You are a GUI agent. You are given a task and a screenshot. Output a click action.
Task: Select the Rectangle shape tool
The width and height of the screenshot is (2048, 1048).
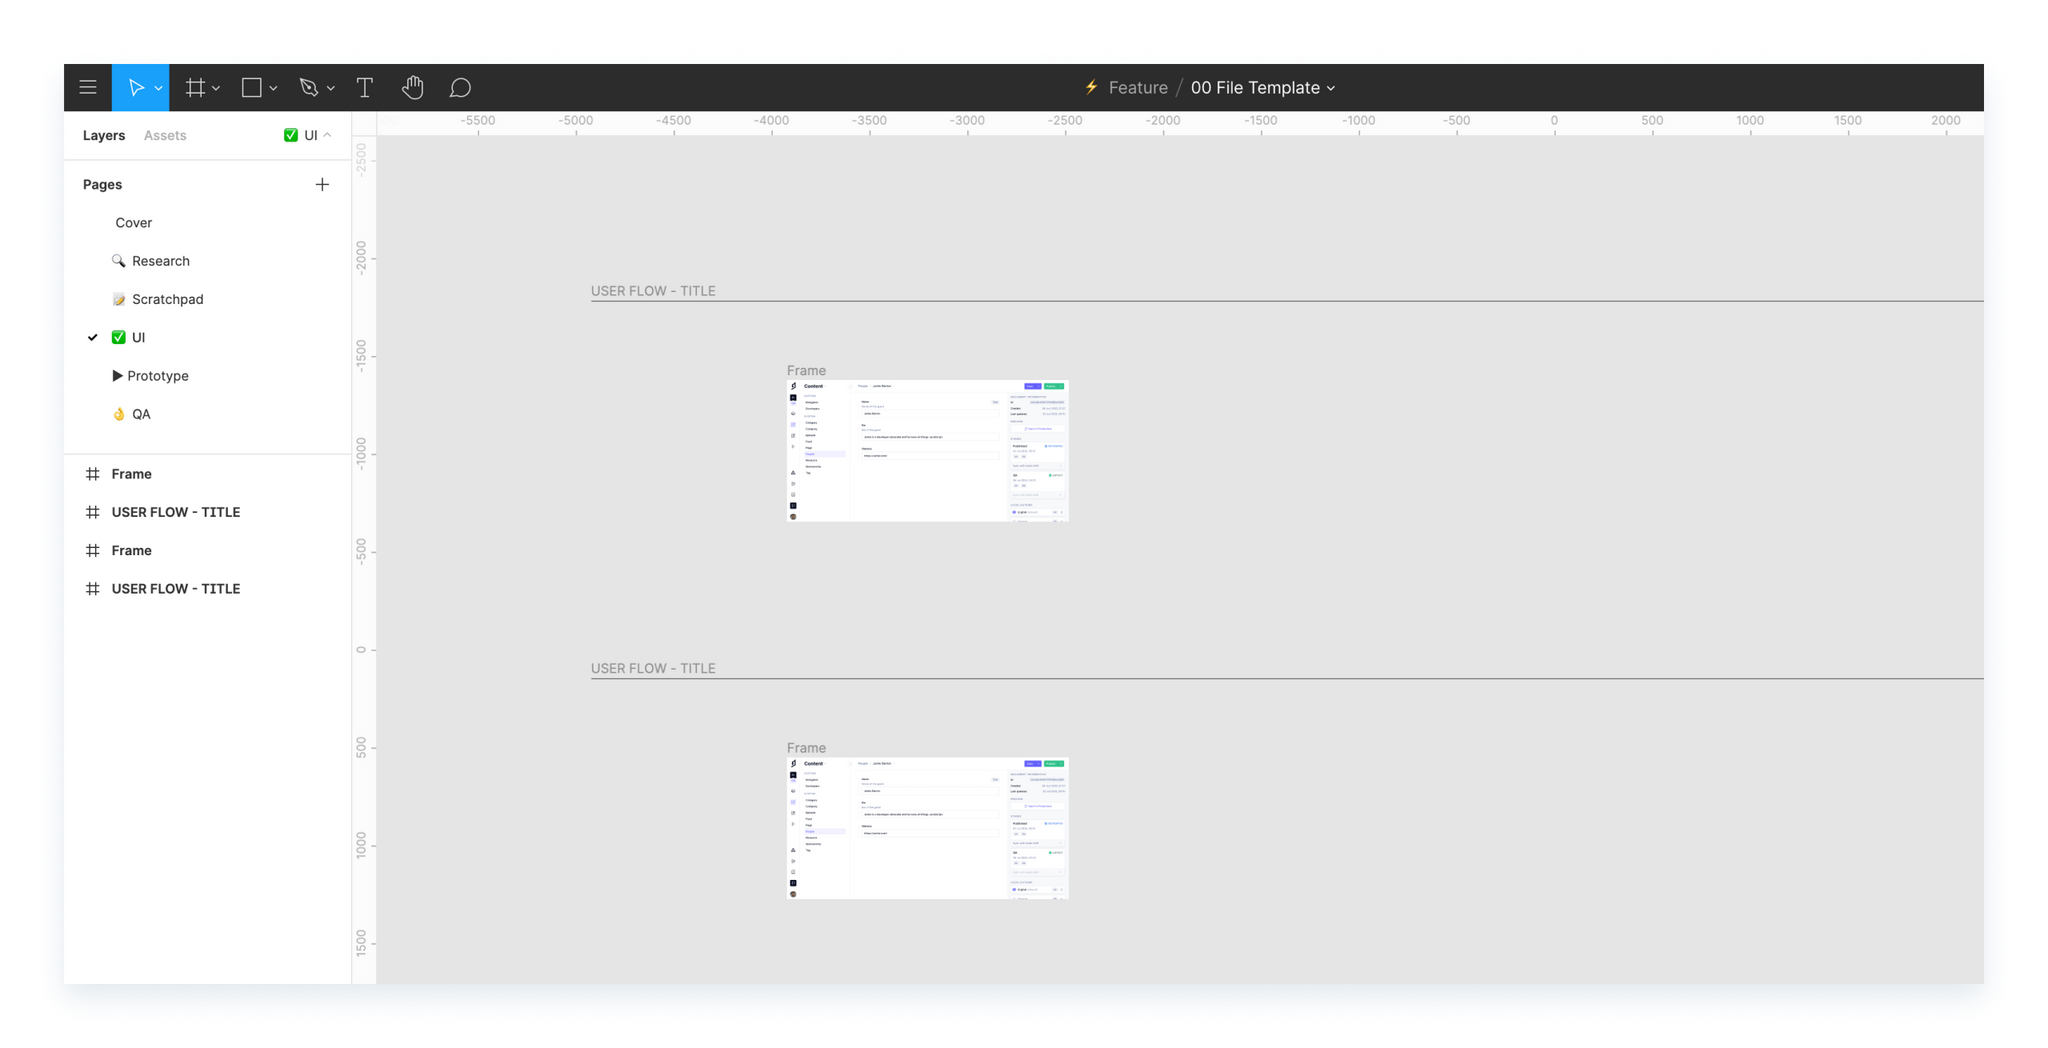[252, 88]
